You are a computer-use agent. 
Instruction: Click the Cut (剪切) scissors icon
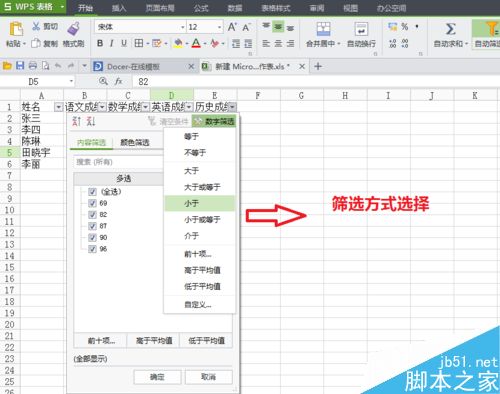tap(36, 26)
